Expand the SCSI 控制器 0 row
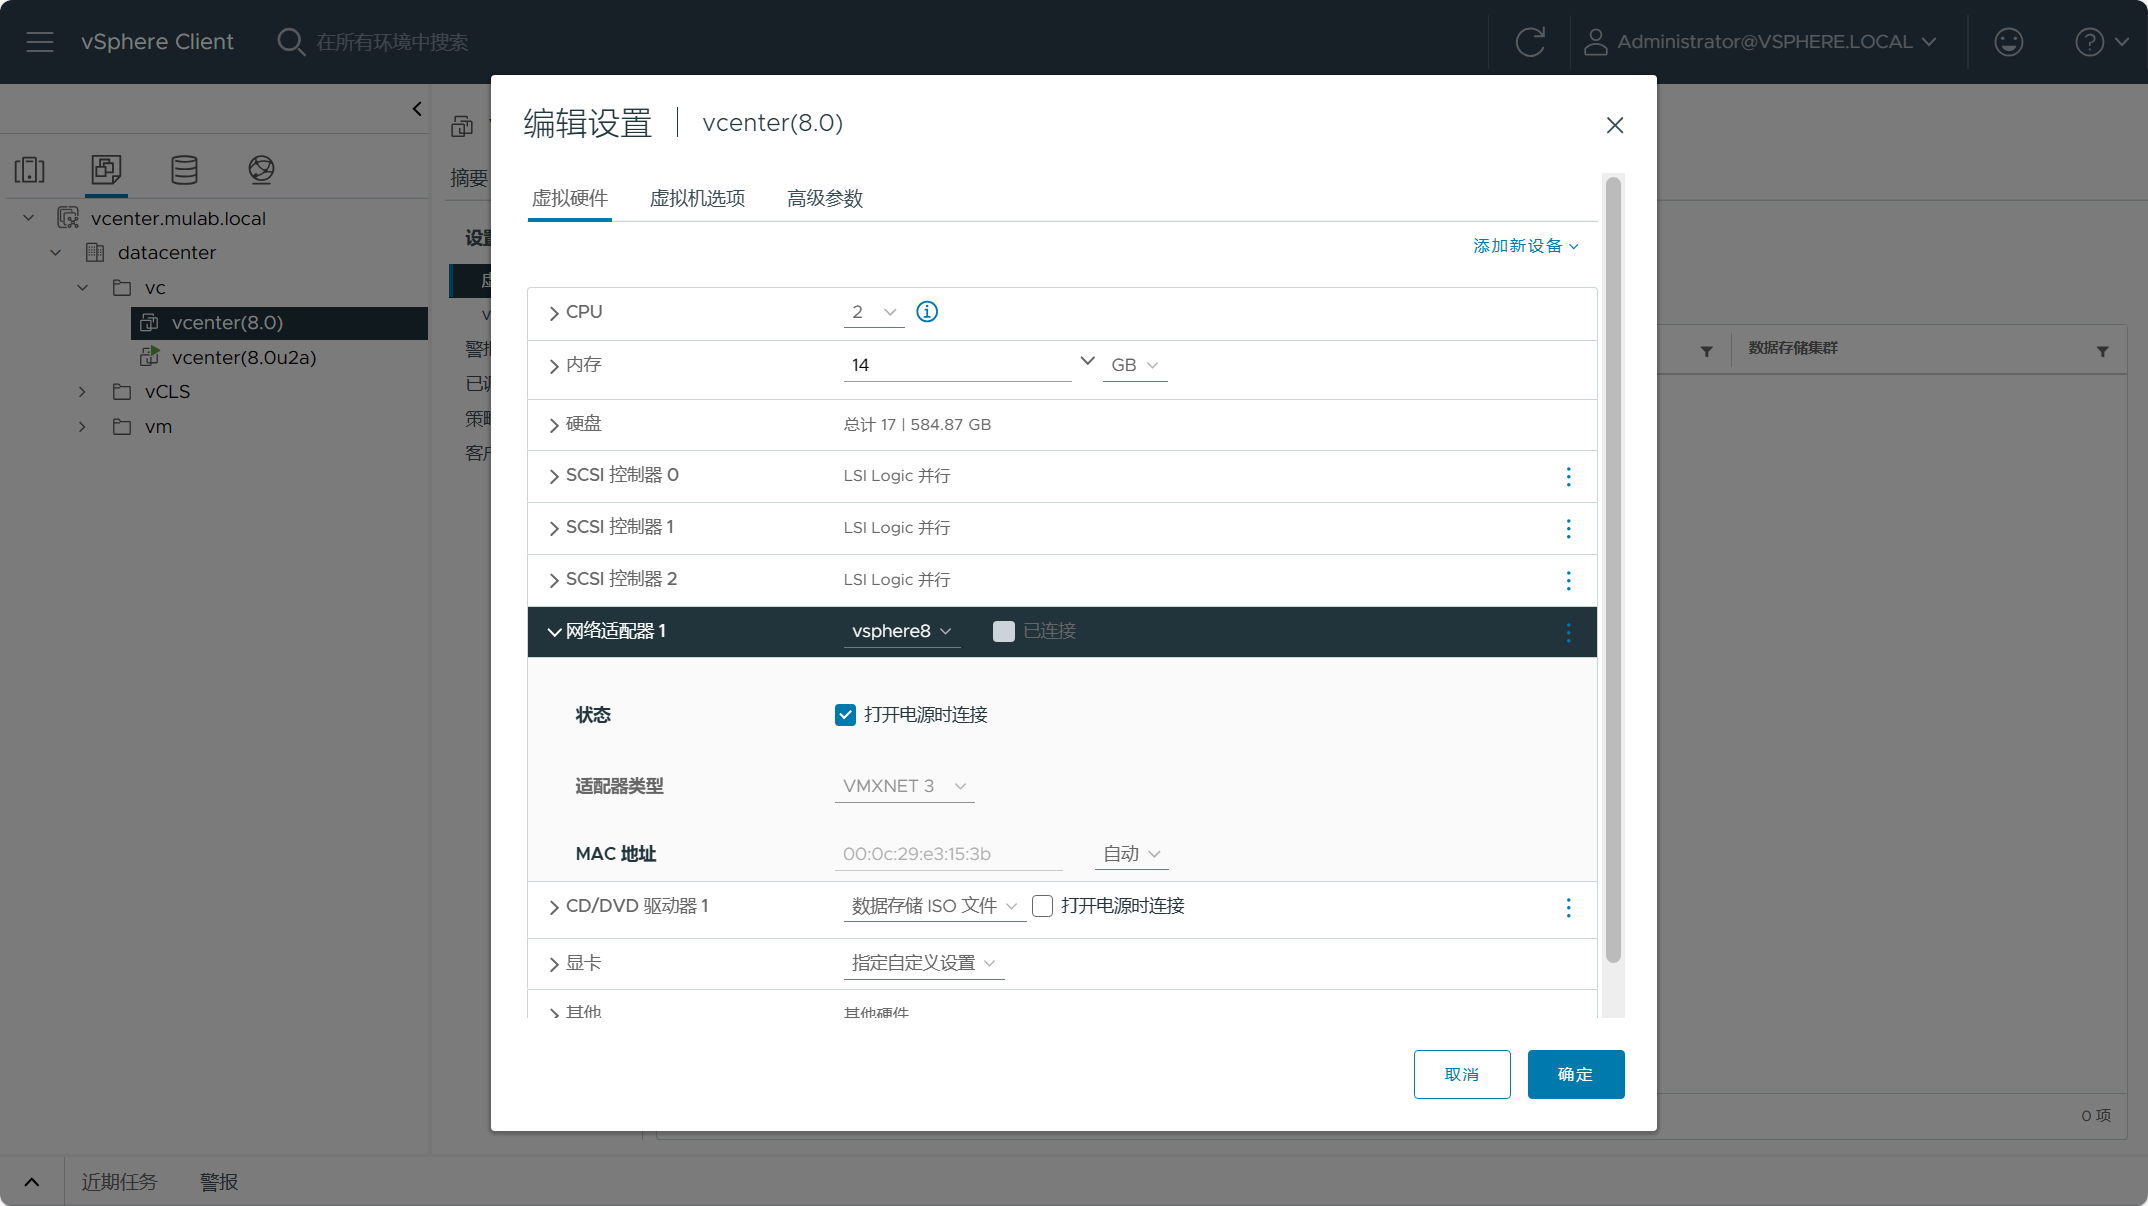 point(554,477)
